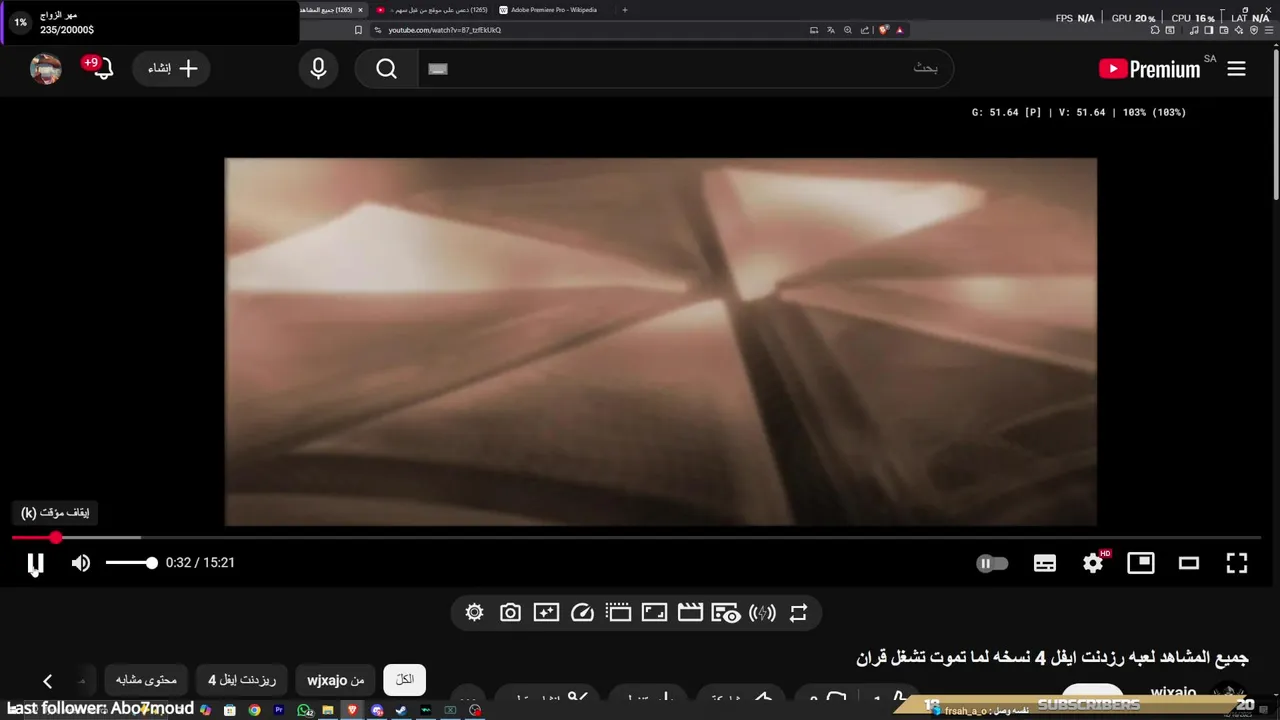Select the من wjxajo filter chip

(x=335, y=680)
